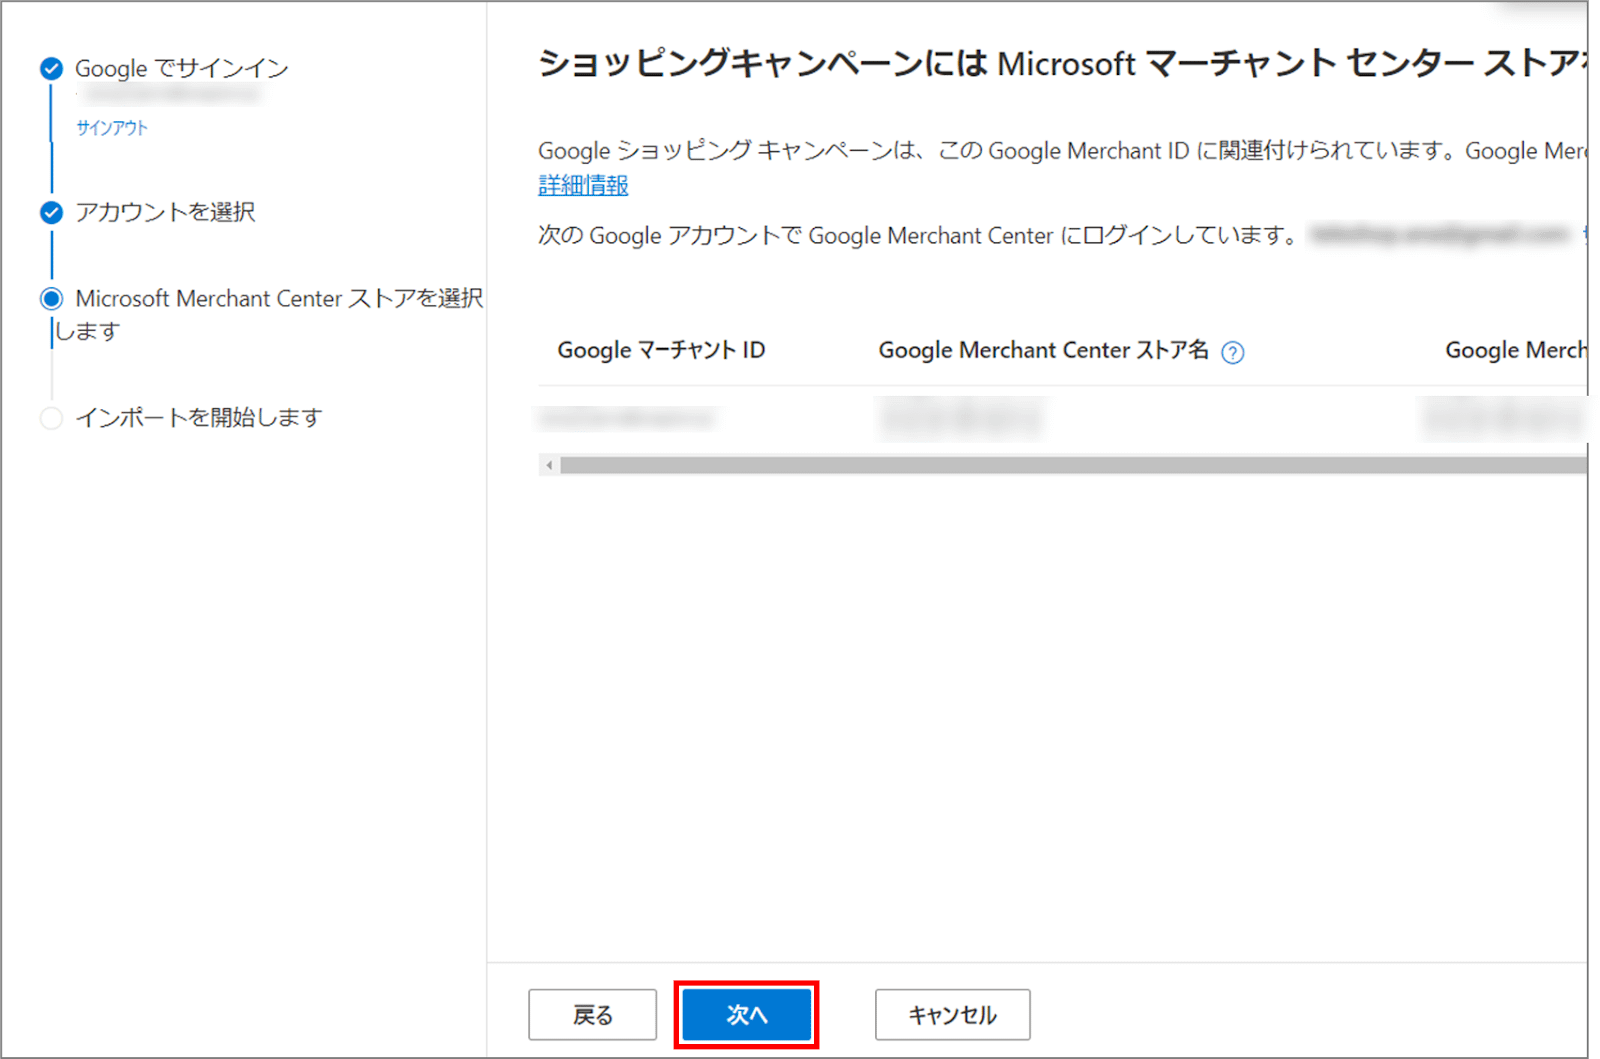Click the アカウントを選択 step checkmark icon
This screenshot has height=1059, width=1600.
click(x=51, y=212)
